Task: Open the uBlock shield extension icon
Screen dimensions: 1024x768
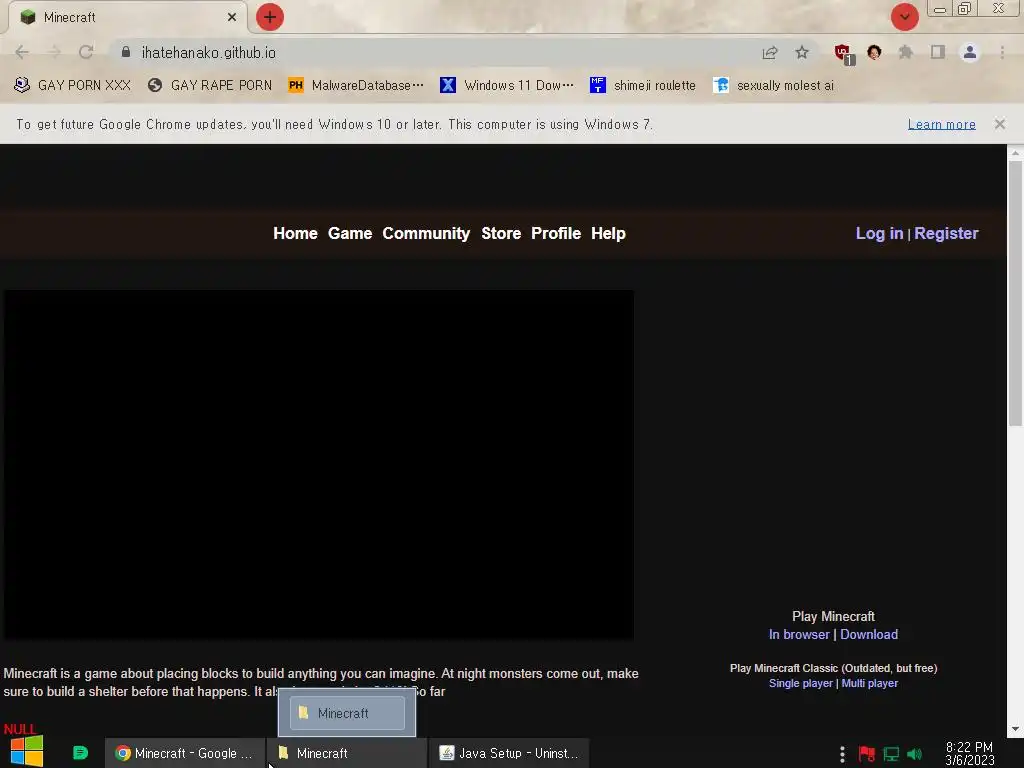Action: [x=843, y=53]
